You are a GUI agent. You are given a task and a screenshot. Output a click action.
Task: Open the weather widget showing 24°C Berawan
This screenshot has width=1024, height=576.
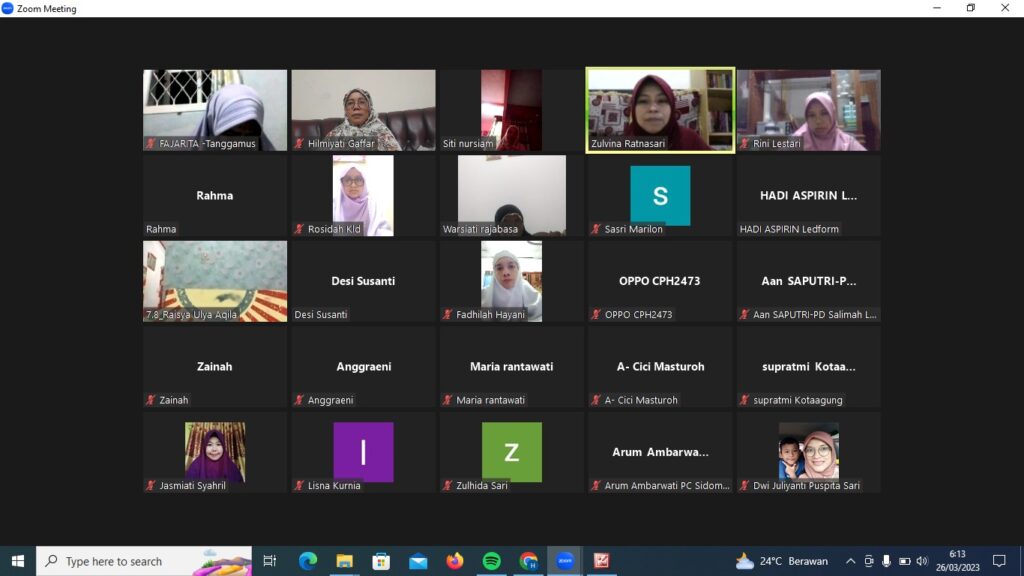782,561
